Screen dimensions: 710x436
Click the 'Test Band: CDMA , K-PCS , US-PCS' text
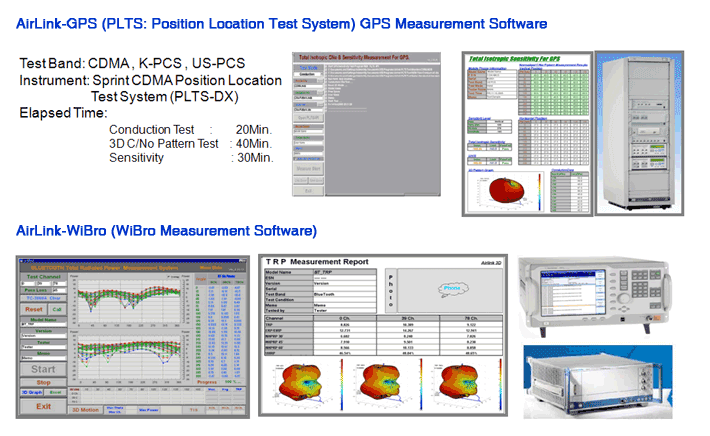click(132, 63)
